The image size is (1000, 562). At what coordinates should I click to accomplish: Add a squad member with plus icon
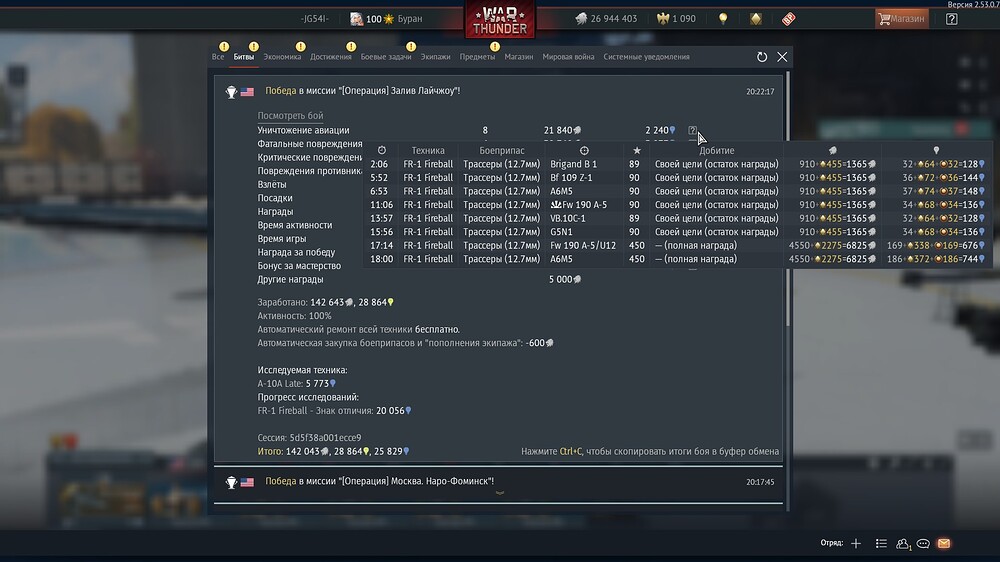(x=856, y=544)
